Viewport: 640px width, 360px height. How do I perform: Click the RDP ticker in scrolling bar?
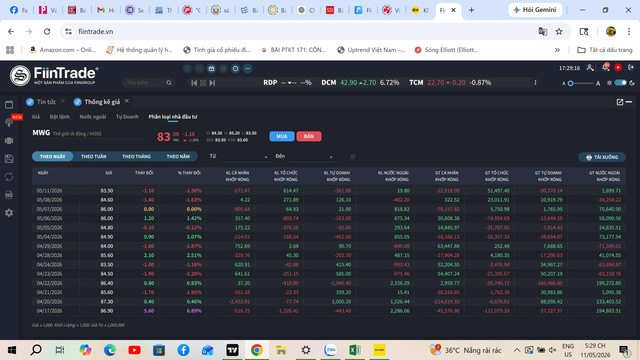(287, 82)
